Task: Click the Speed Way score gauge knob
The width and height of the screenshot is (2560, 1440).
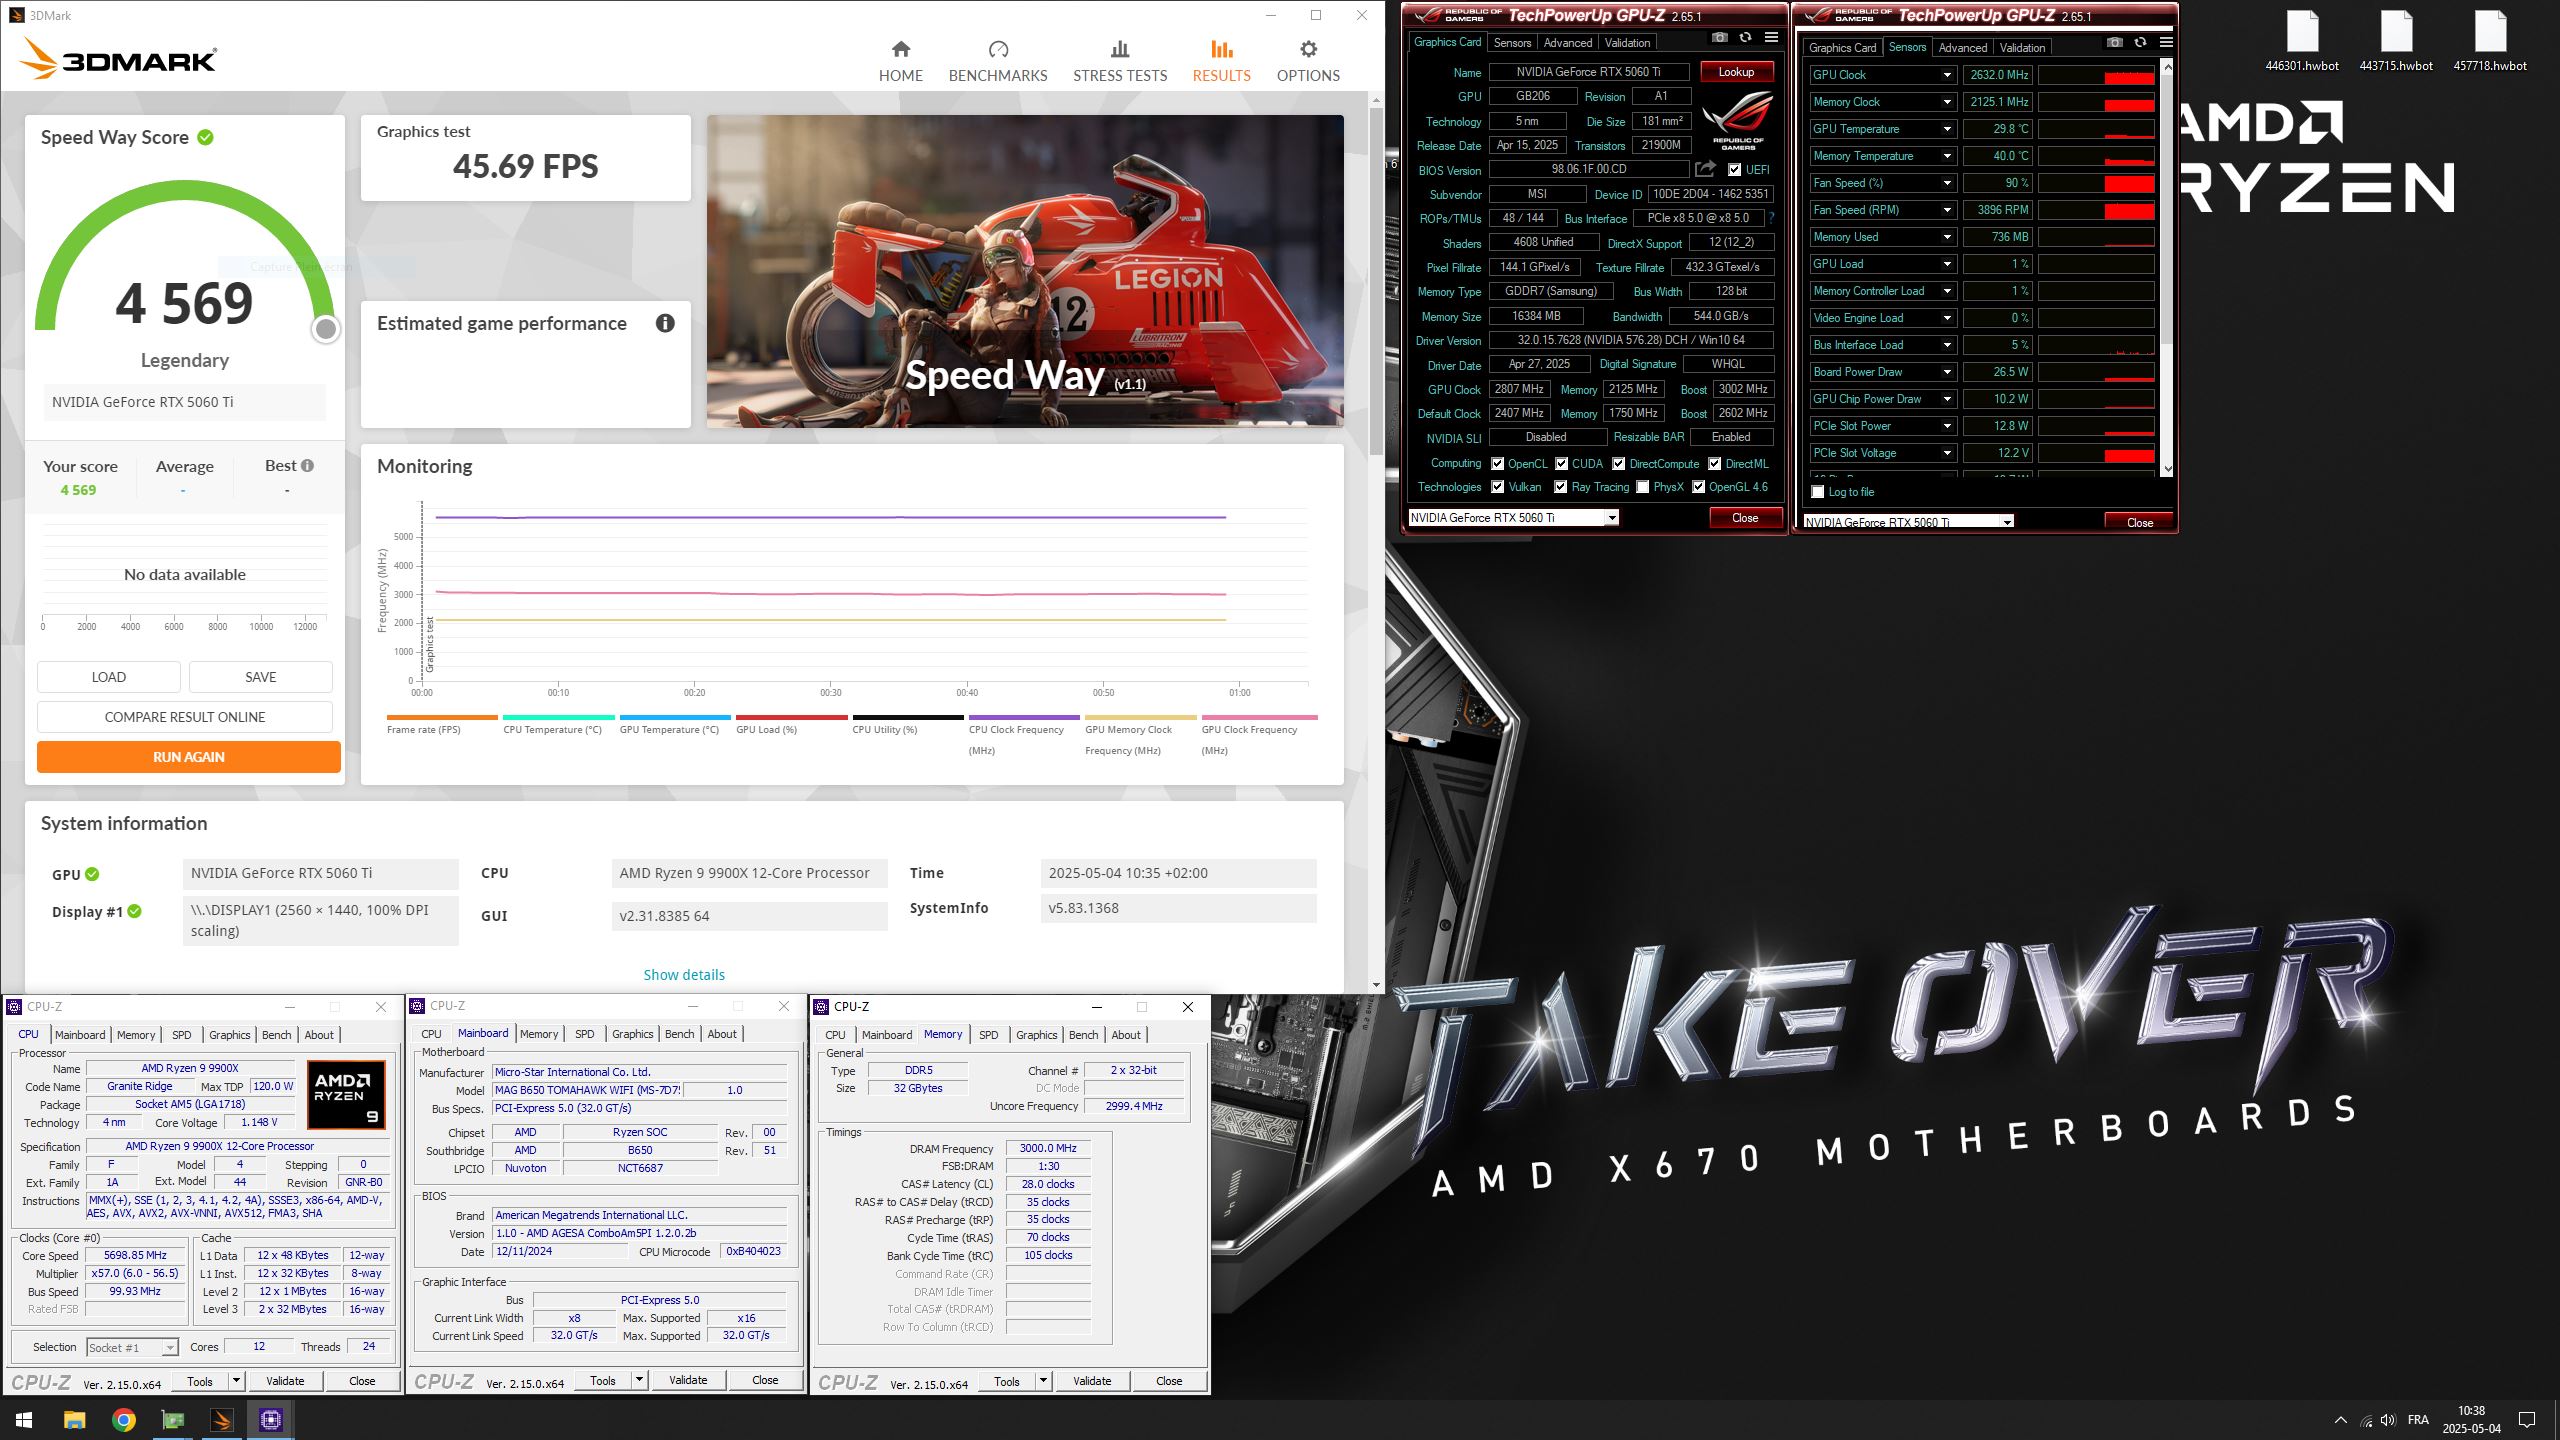Action: click(326, 329)
